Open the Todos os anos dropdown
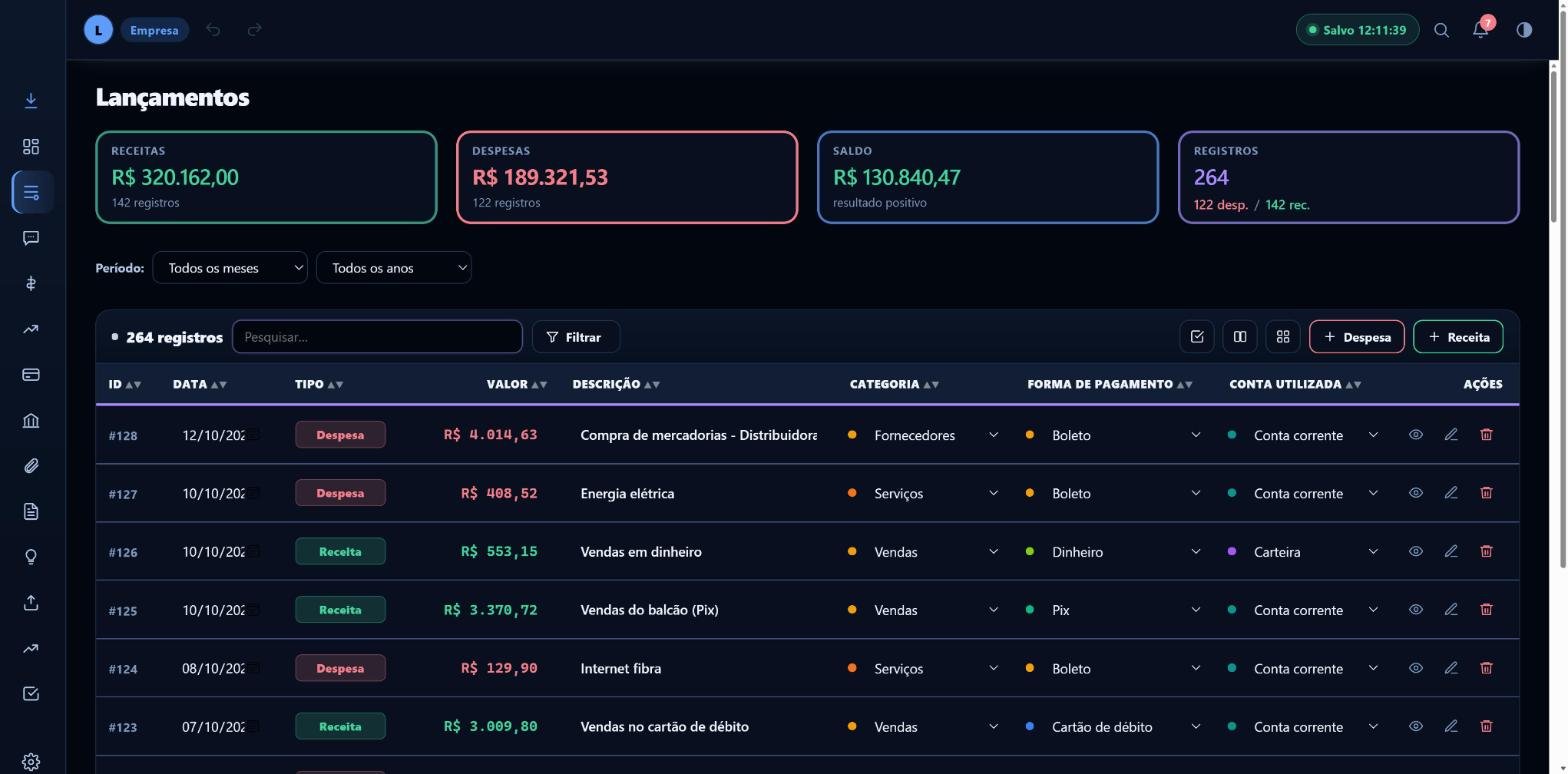1568x774 pixels. pyautogui.click(x=394, y=268)
